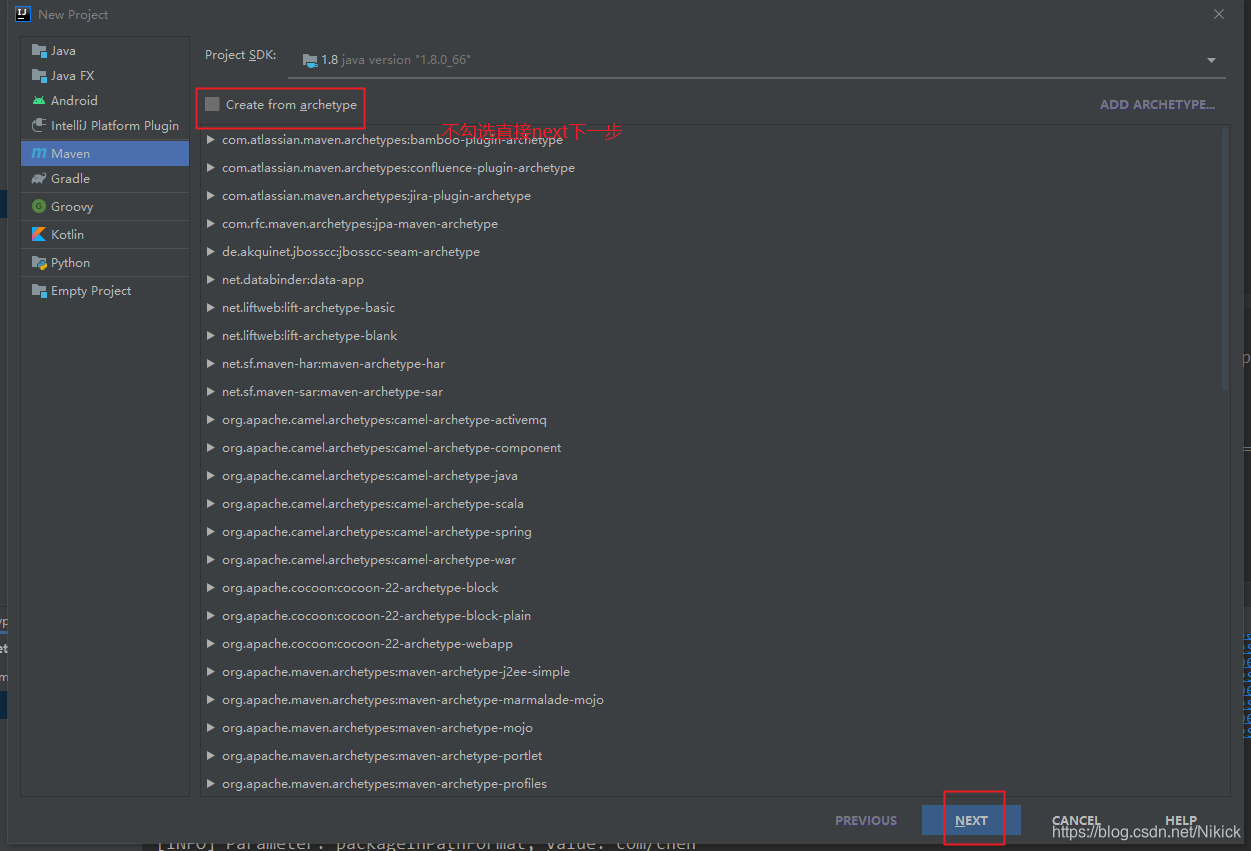Expand net.databinder:data-app node

210,279
